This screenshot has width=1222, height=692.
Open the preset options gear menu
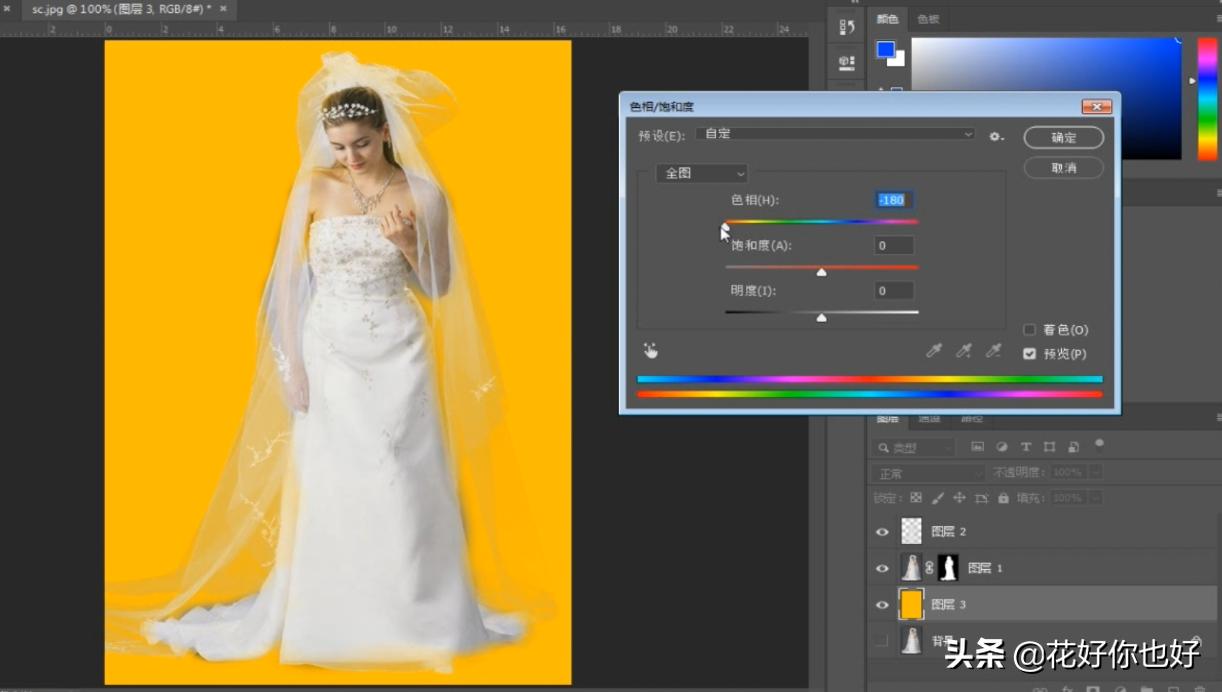996,136
